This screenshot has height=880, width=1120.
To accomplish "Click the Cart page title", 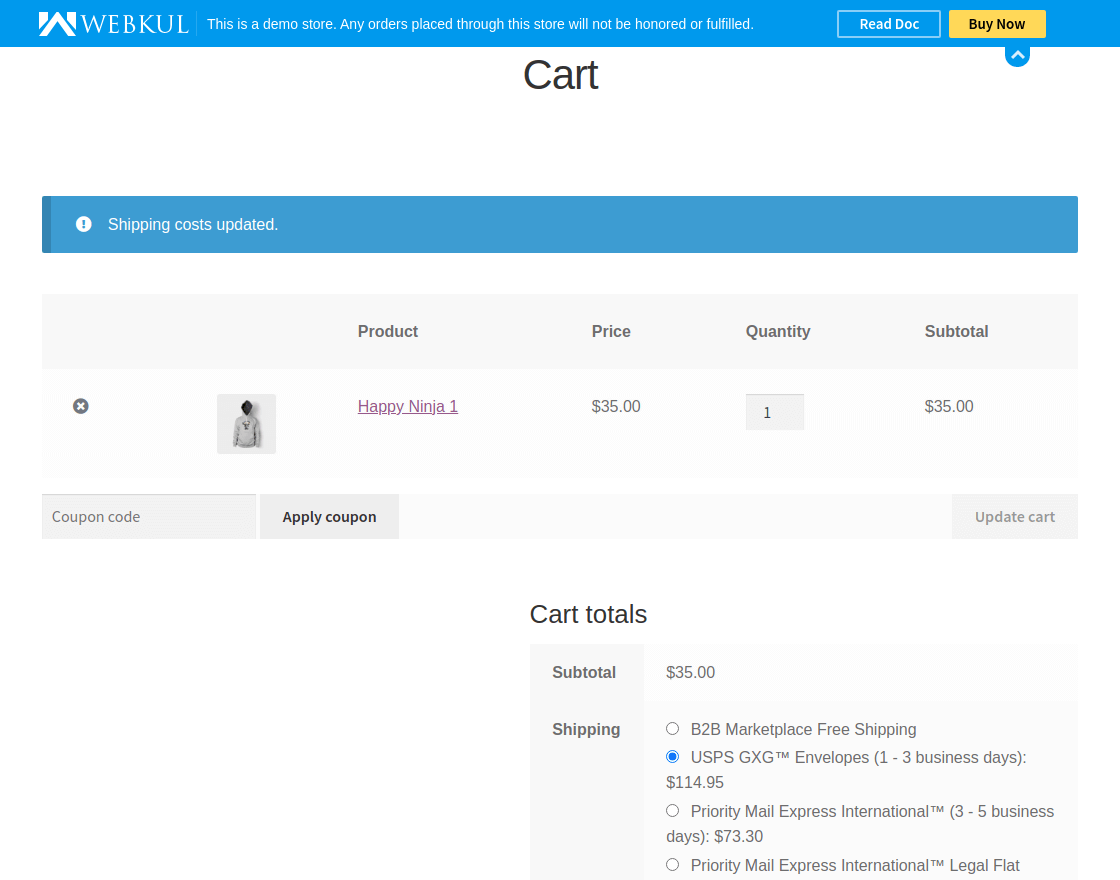I will pos(560,75).
